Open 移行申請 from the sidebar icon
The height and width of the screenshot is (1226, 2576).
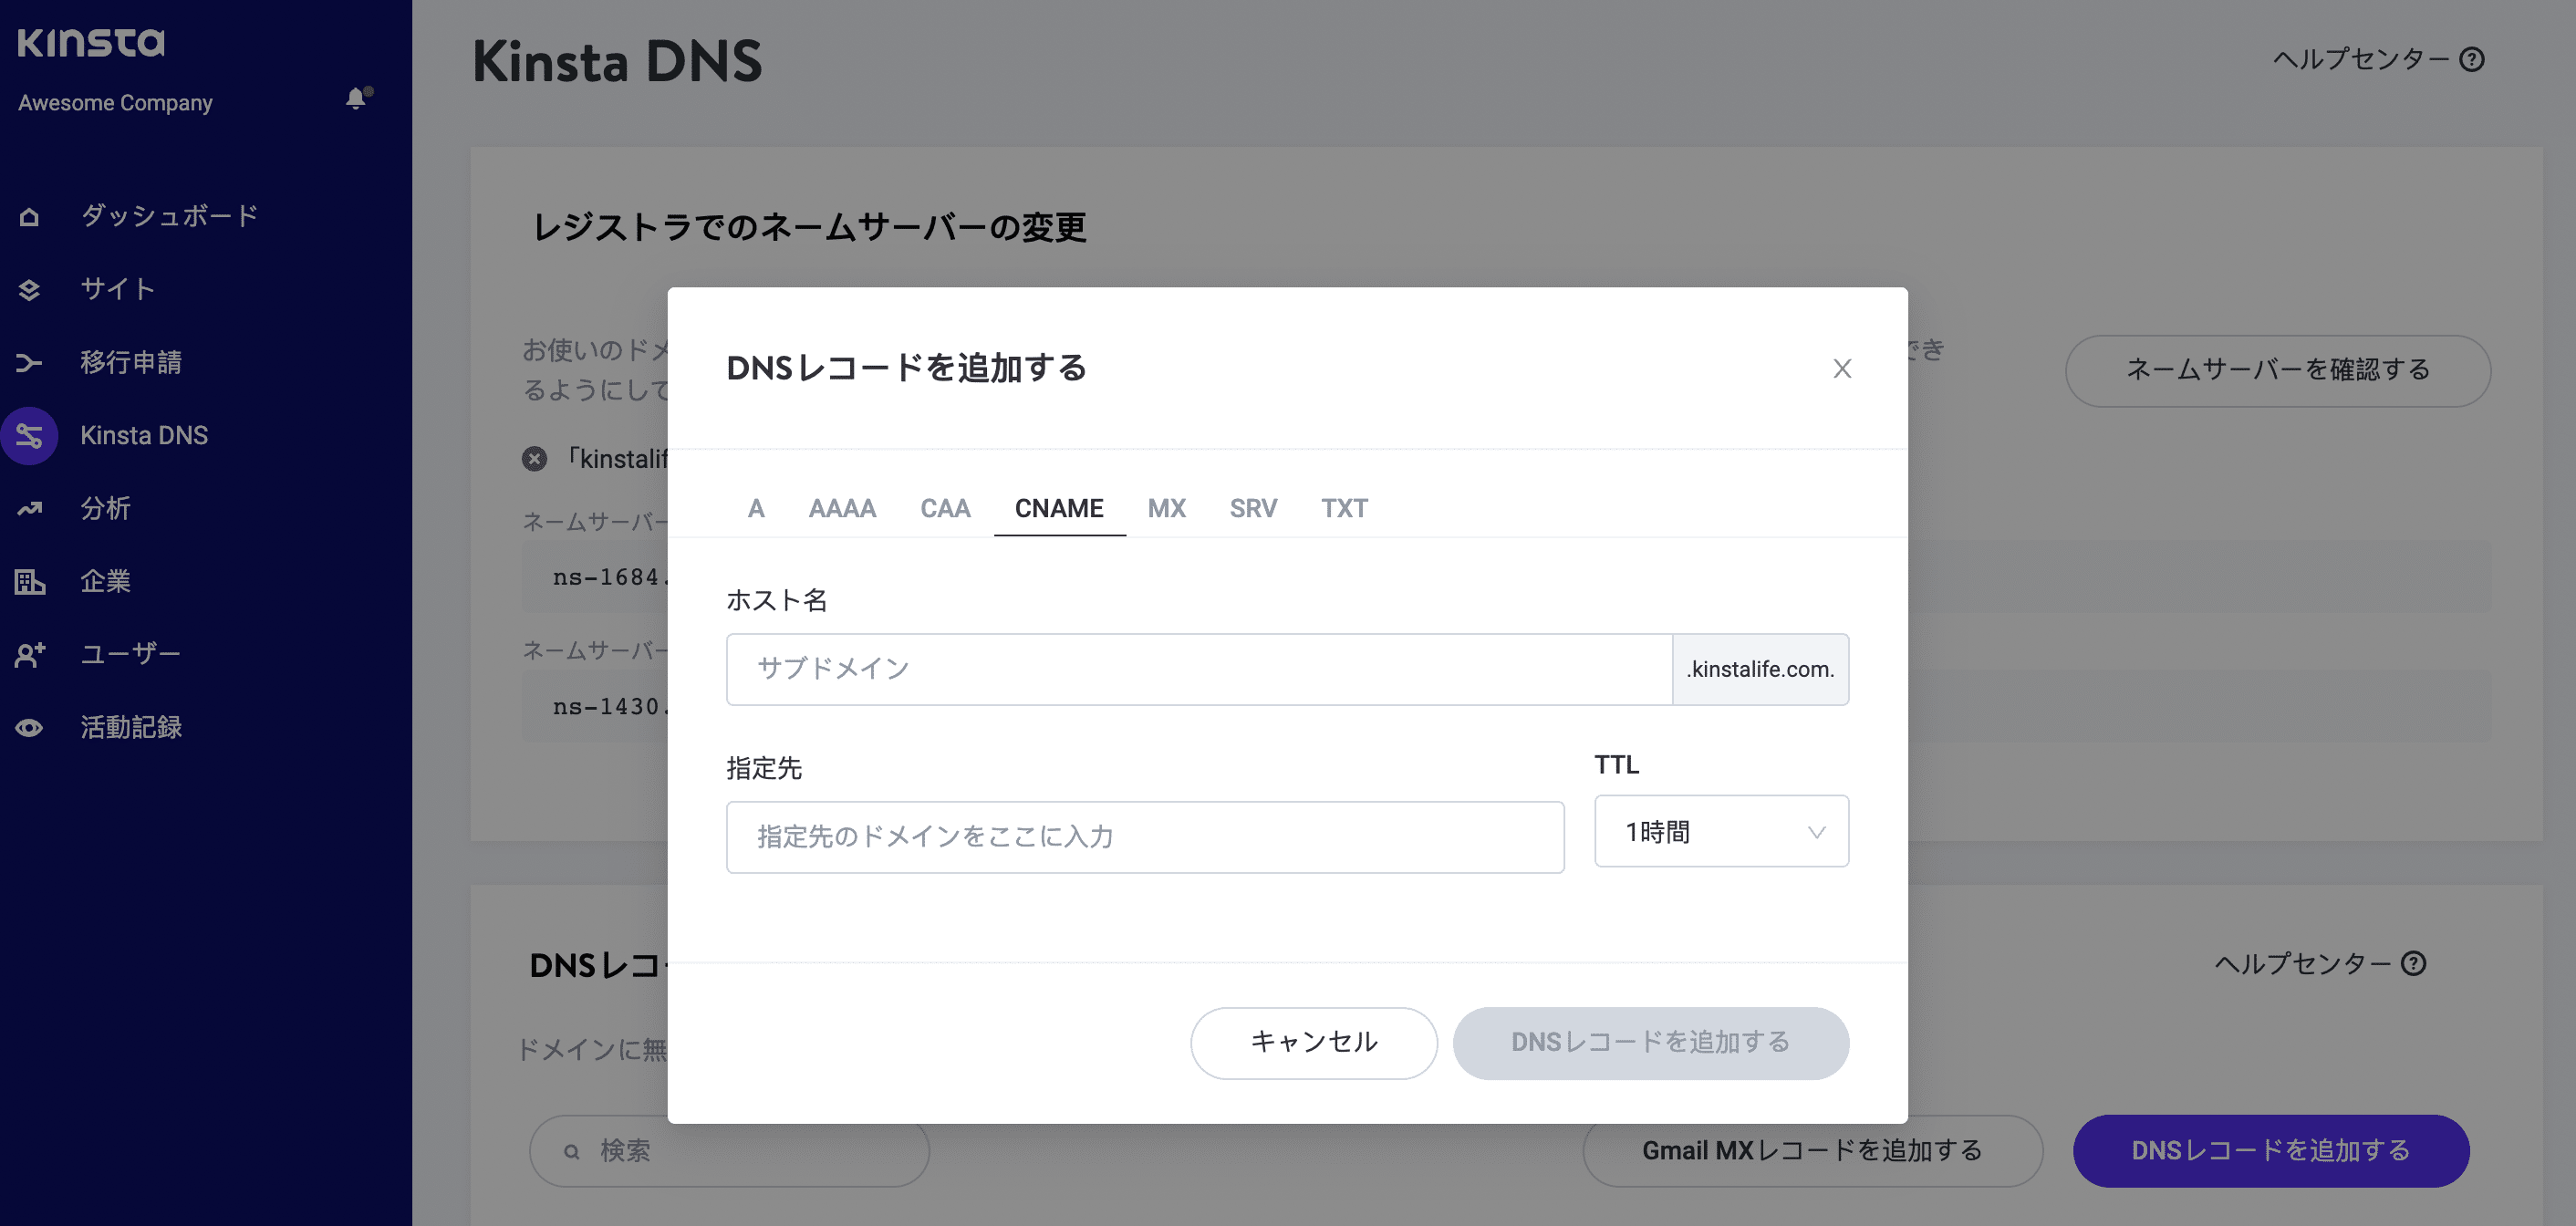pos(29,362)
